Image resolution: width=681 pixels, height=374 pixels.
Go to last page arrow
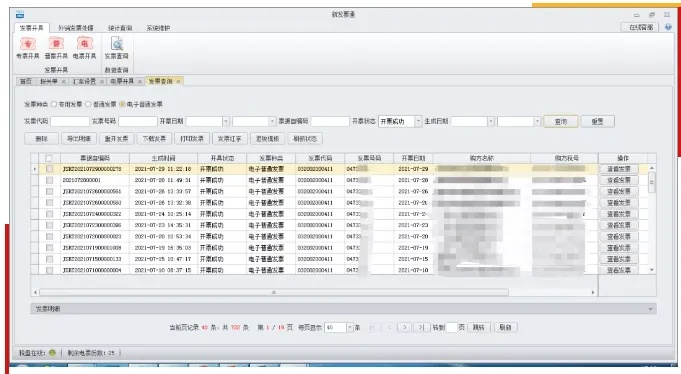coord(421,328)
